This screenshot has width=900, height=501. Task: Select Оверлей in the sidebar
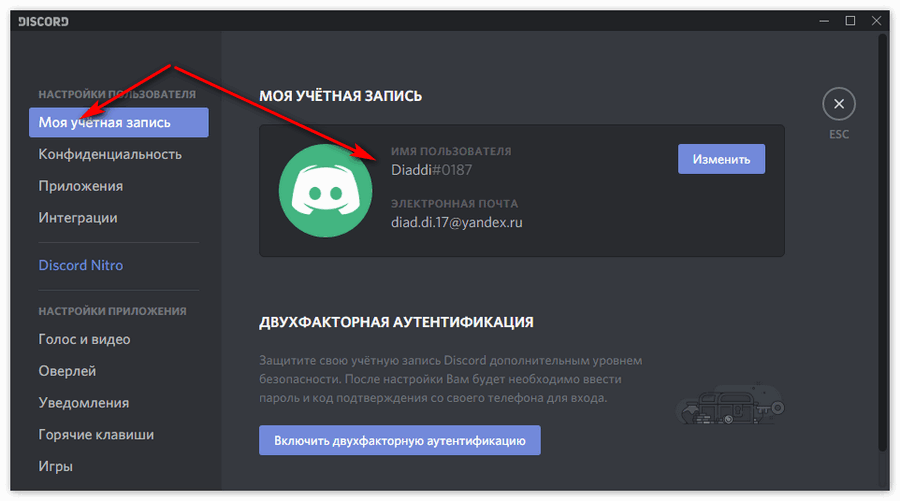click(x=67, y=371)
